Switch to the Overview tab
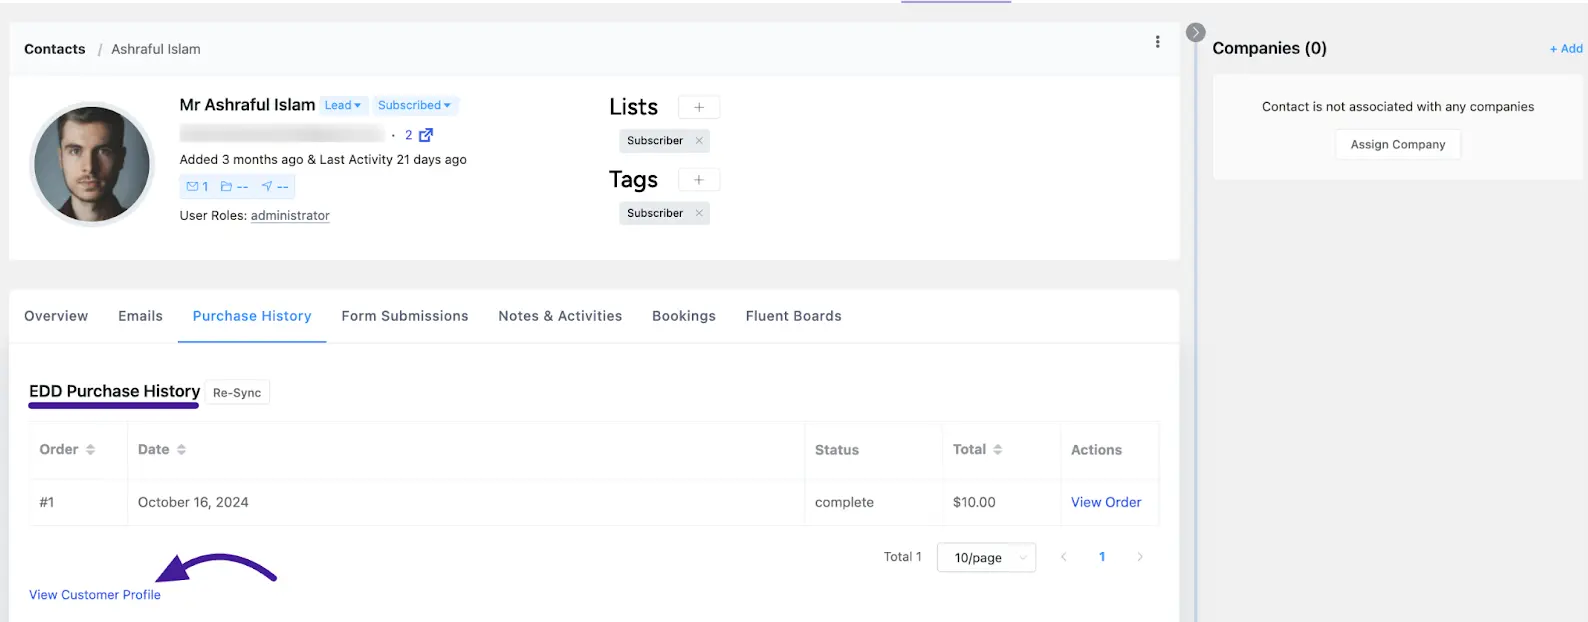Viewport: 1588px width, 622px height. [56, 316]
